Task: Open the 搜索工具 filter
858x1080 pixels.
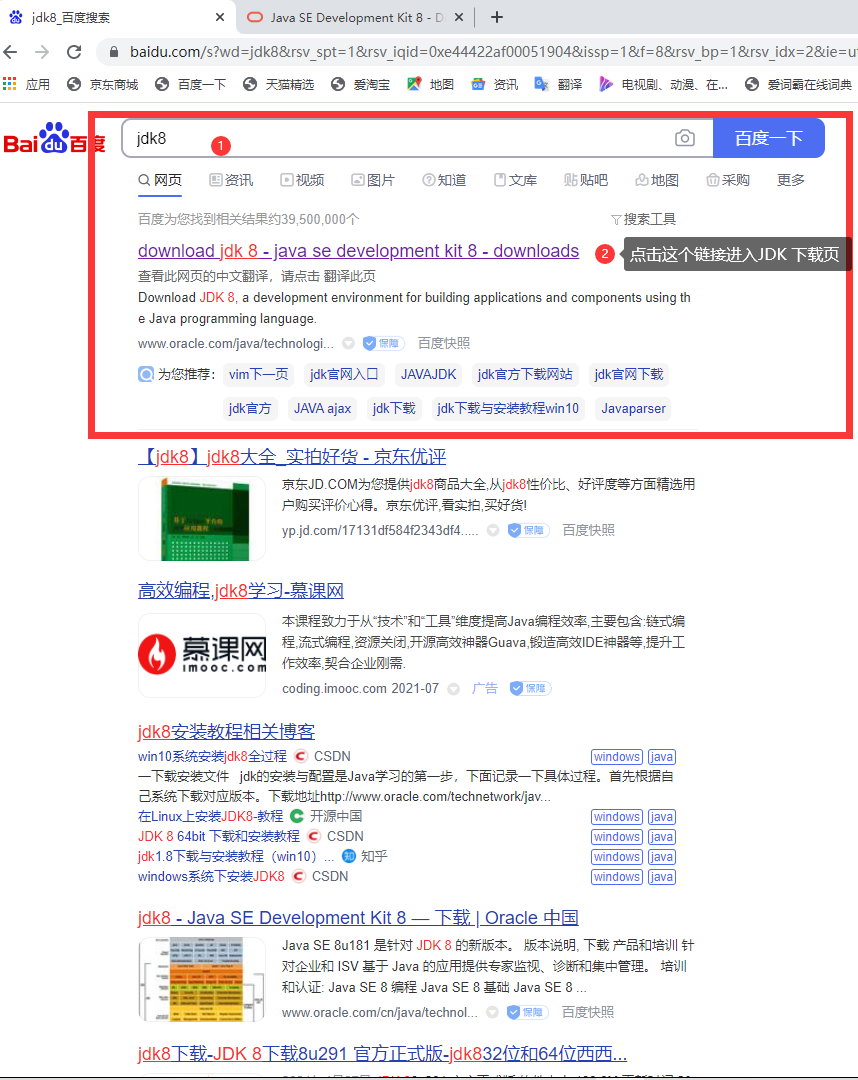Action: (644, 219)
